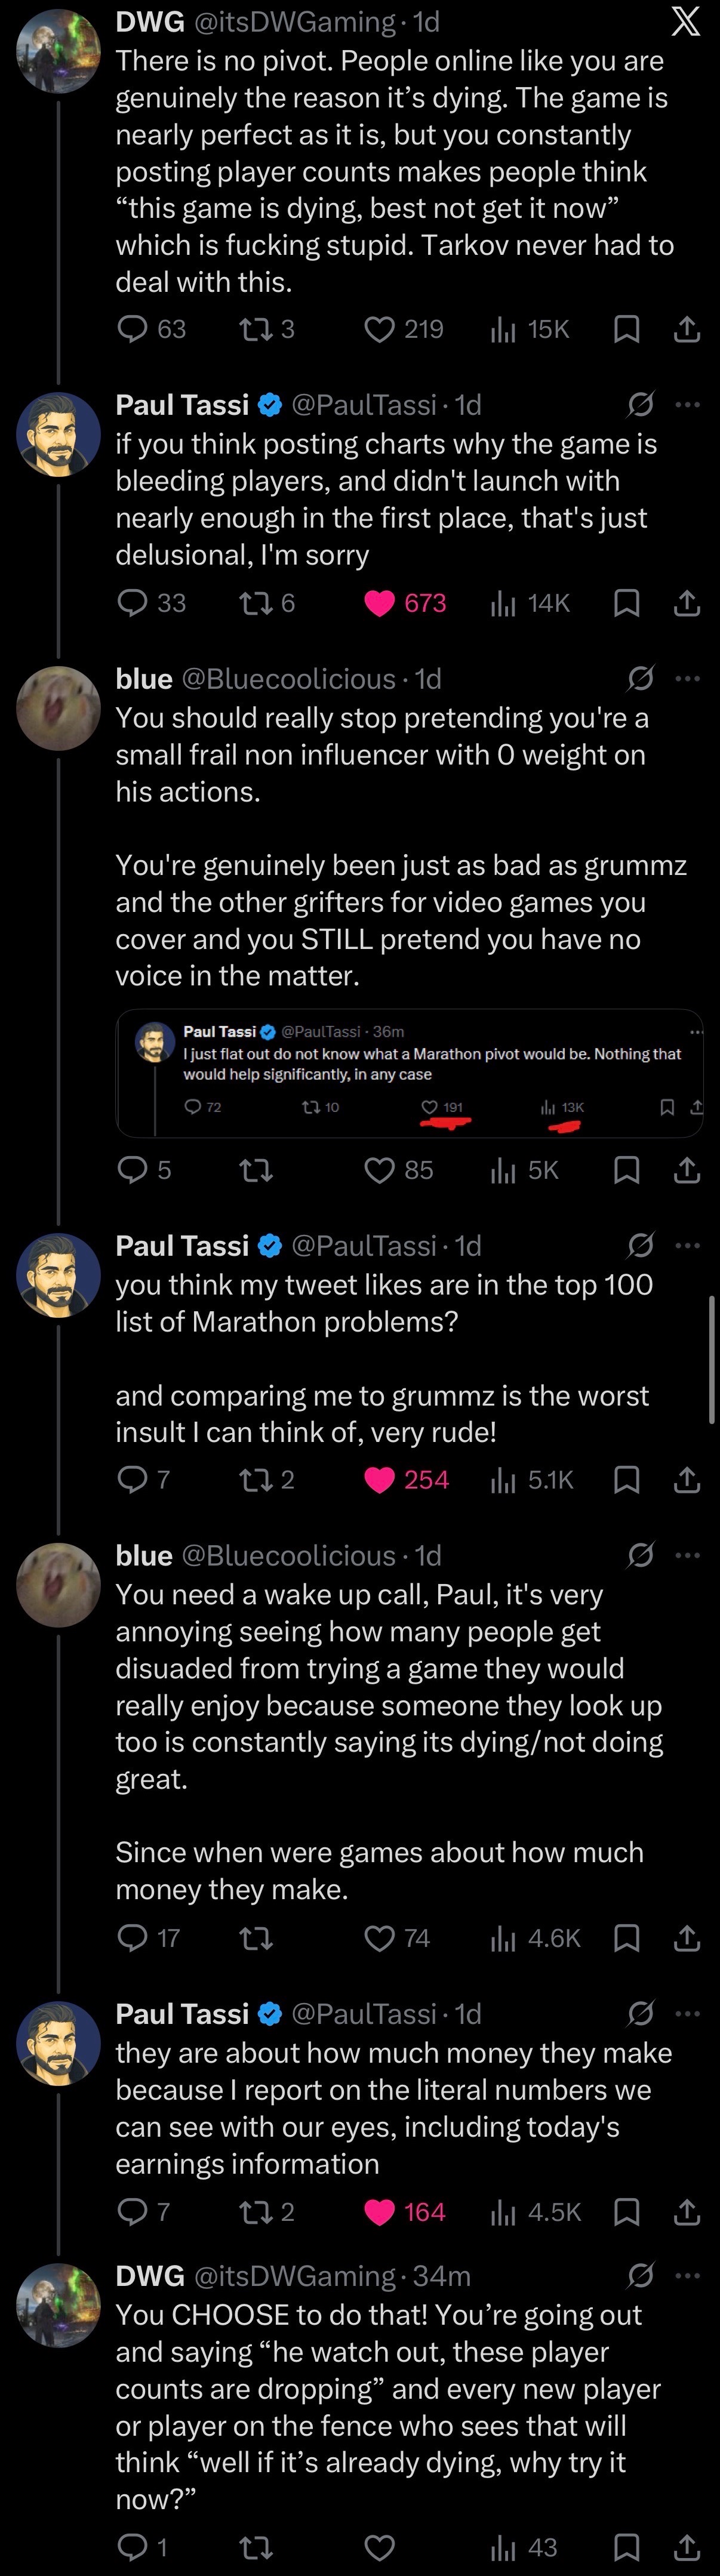View analytics on Paul's 5.1K views tweet
The height and width of the screenshot is (2576, 720).
coord(531,1480)
